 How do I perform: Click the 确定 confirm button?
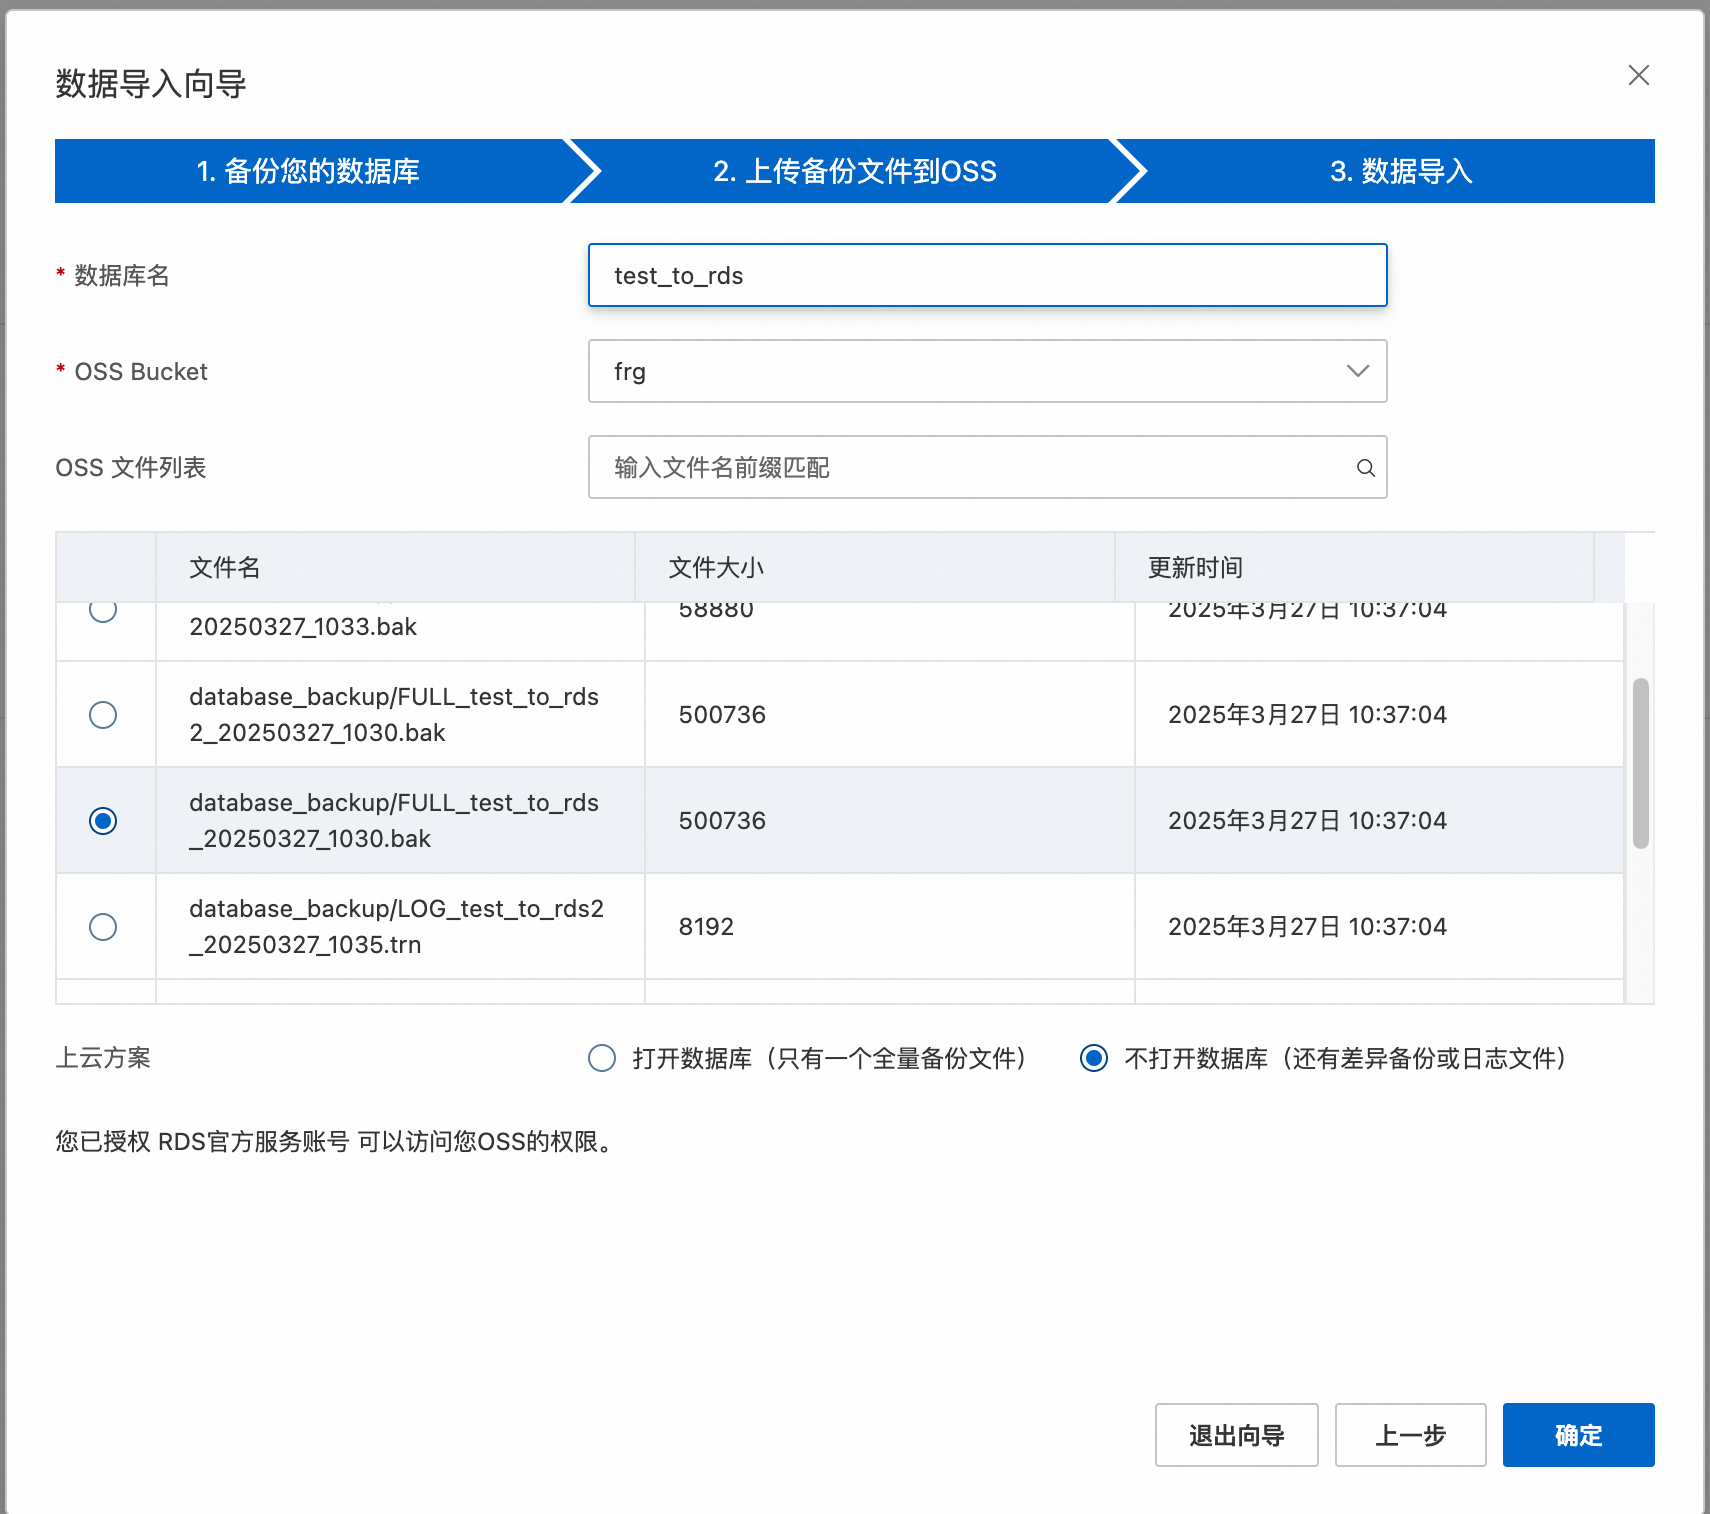point(1578,1435)
